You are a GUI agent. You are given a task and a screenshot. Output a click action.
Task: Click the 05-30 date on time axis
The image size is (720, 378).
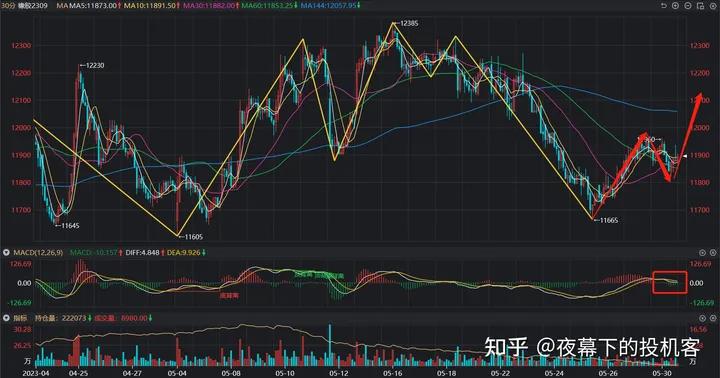coord(662,373)
